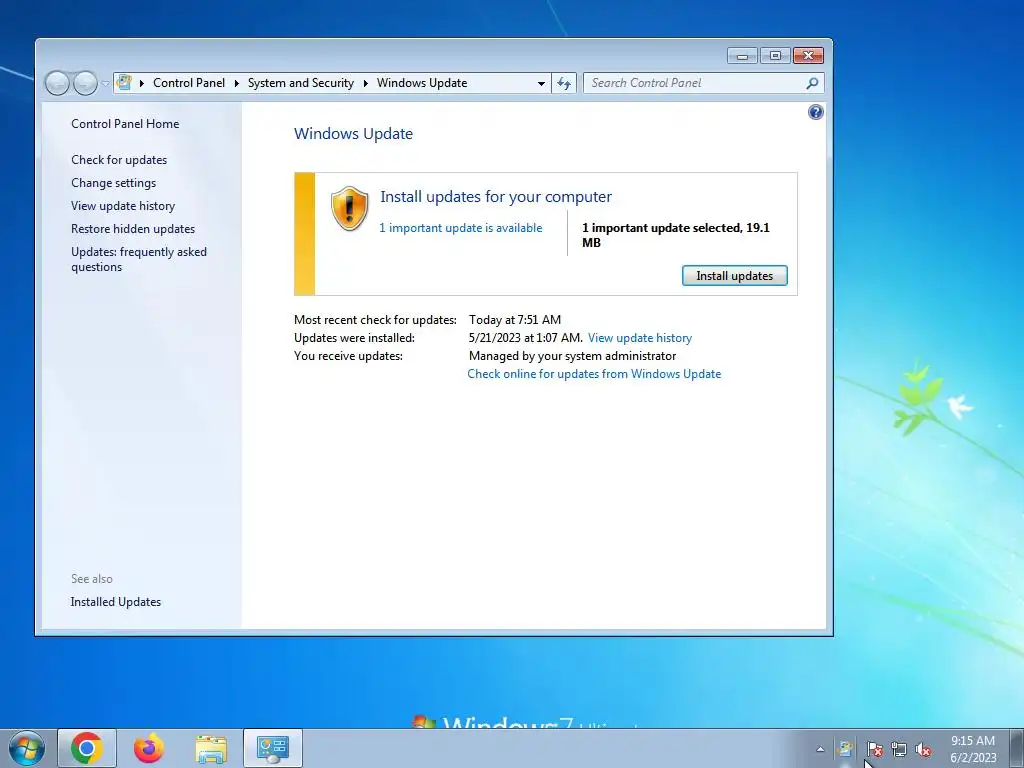1024x768 pixels.
Task: Click the Back navigation arrow button
Action: (57, 83)
